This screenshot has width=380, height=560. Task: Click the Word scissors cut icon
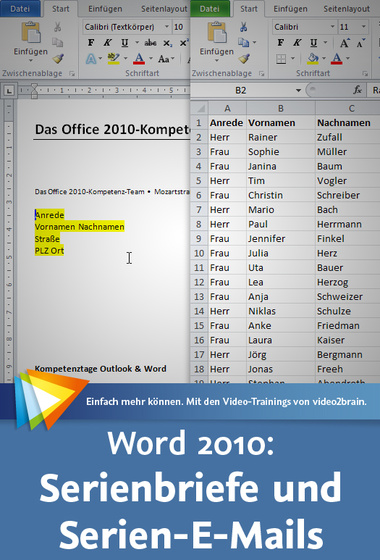(58, 26)
